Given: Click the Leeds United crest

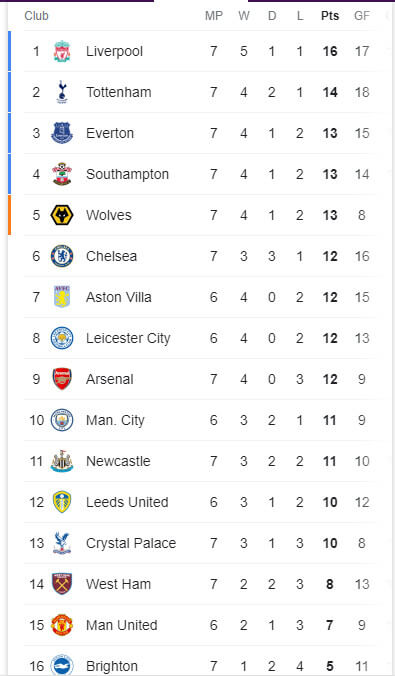Looking at the screenshot, I should (62, 502).
